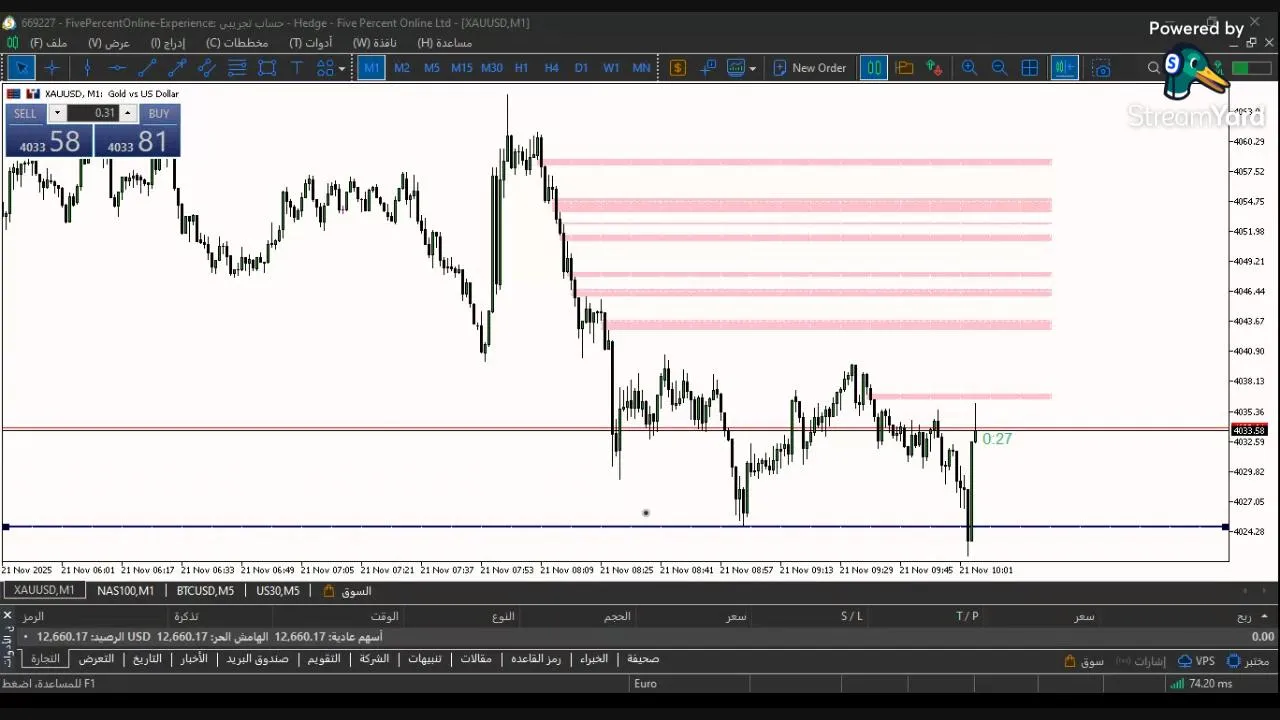Choose the vertical line drawing tool

coord(87,68)
